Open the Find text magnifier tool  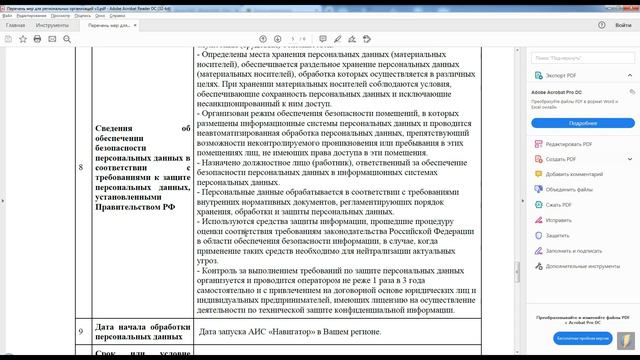pos(67,39)
